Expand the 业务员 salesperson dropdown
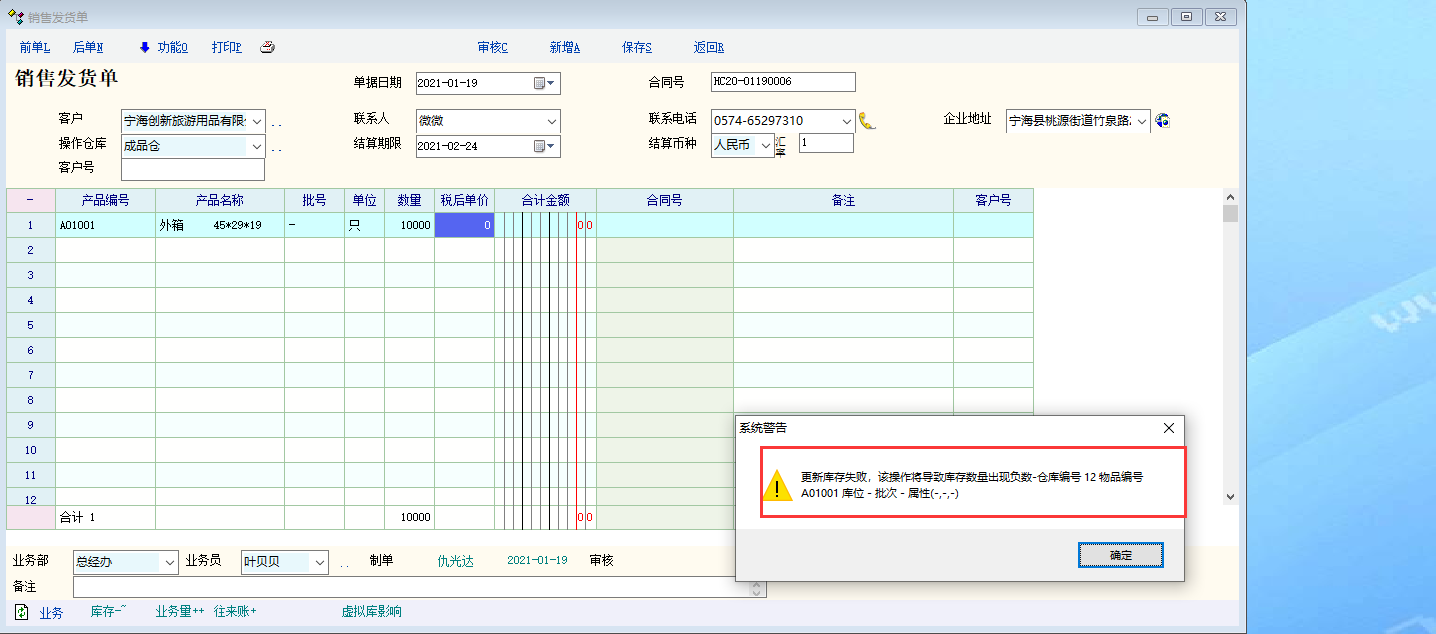Screen dimensions: 1436x634 pos(320,562)
